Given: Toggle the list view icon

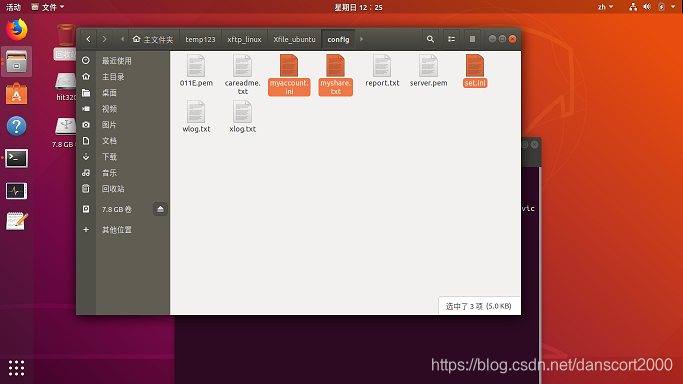Looking at the screenshot, I should click(451, 39).
